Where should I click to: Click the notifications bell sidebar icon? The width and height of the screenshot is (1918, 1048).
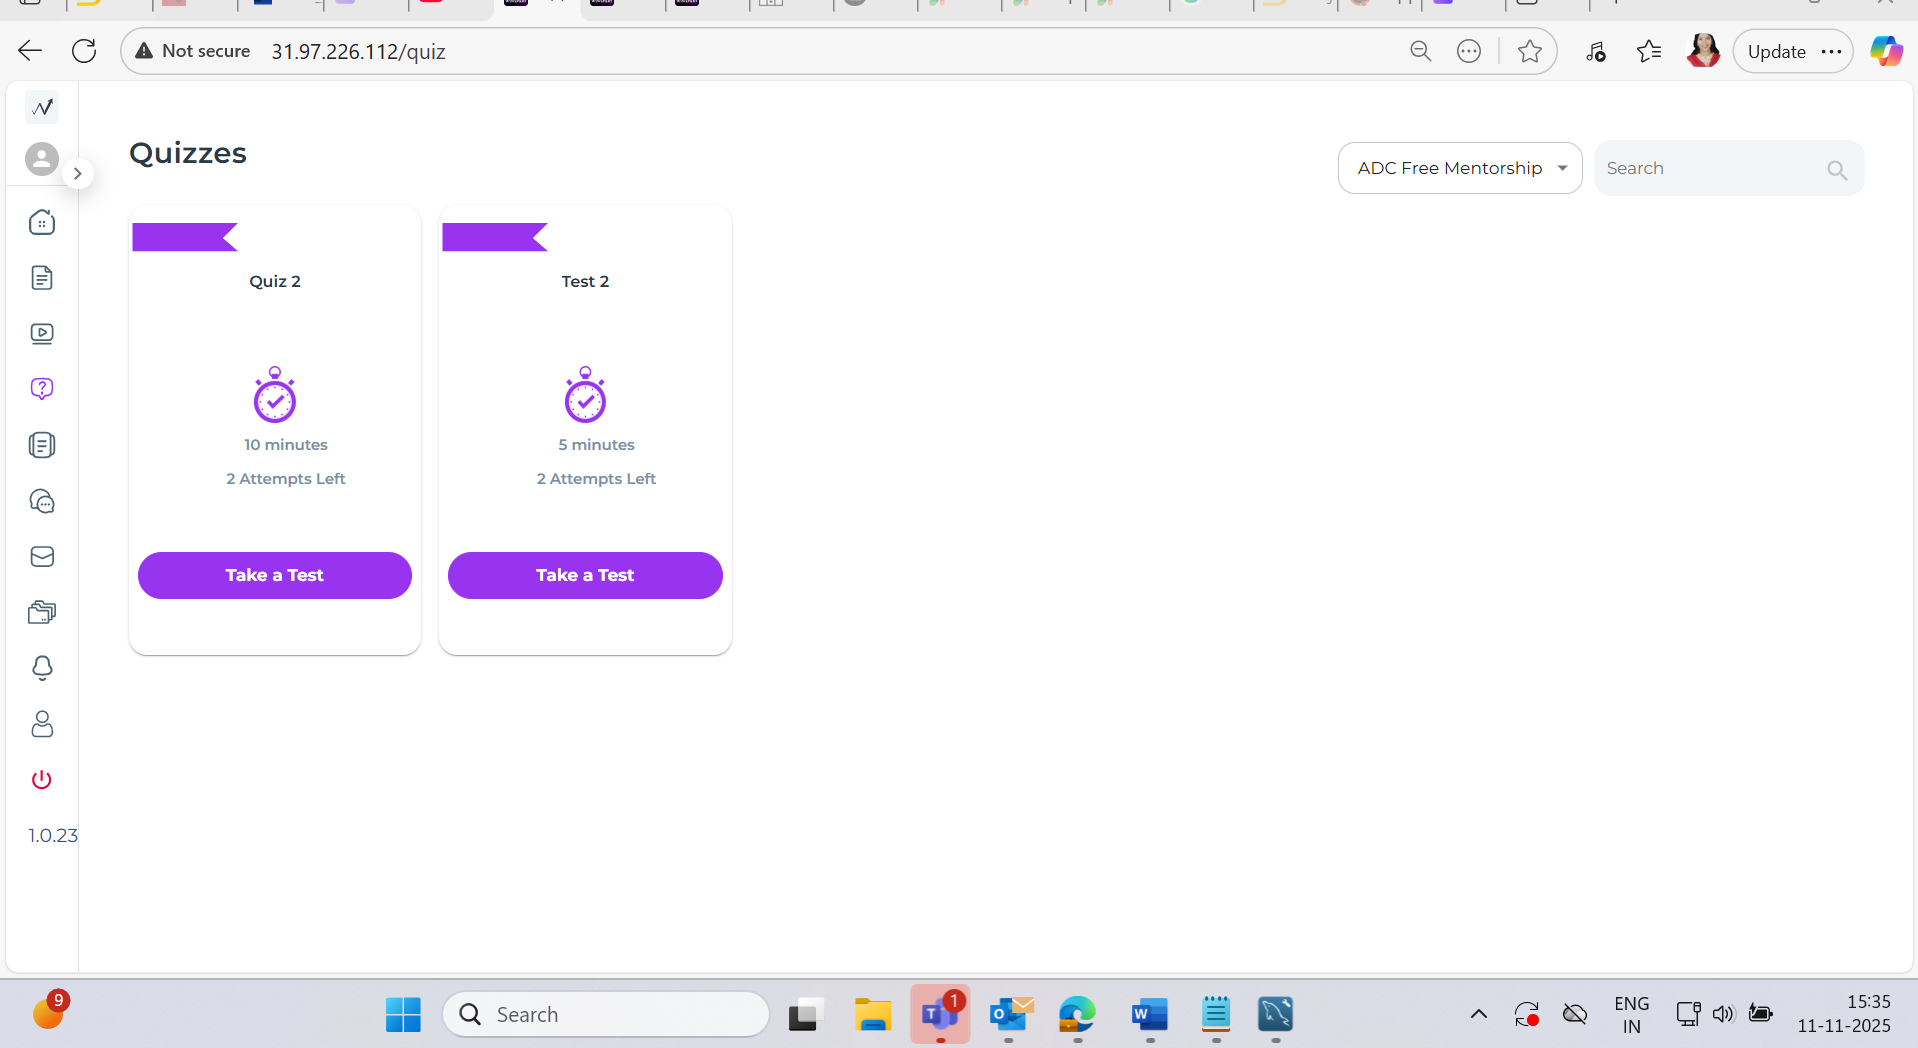pos(42,668)
